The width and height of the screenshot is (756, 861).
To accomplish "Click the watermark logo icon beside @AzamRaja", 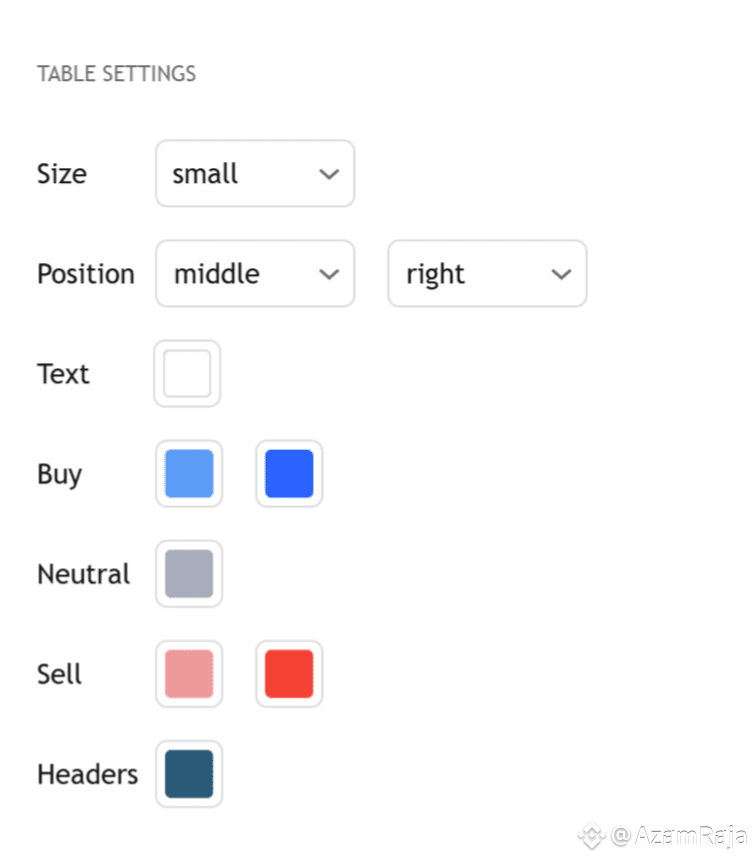I will coord(591,835).
